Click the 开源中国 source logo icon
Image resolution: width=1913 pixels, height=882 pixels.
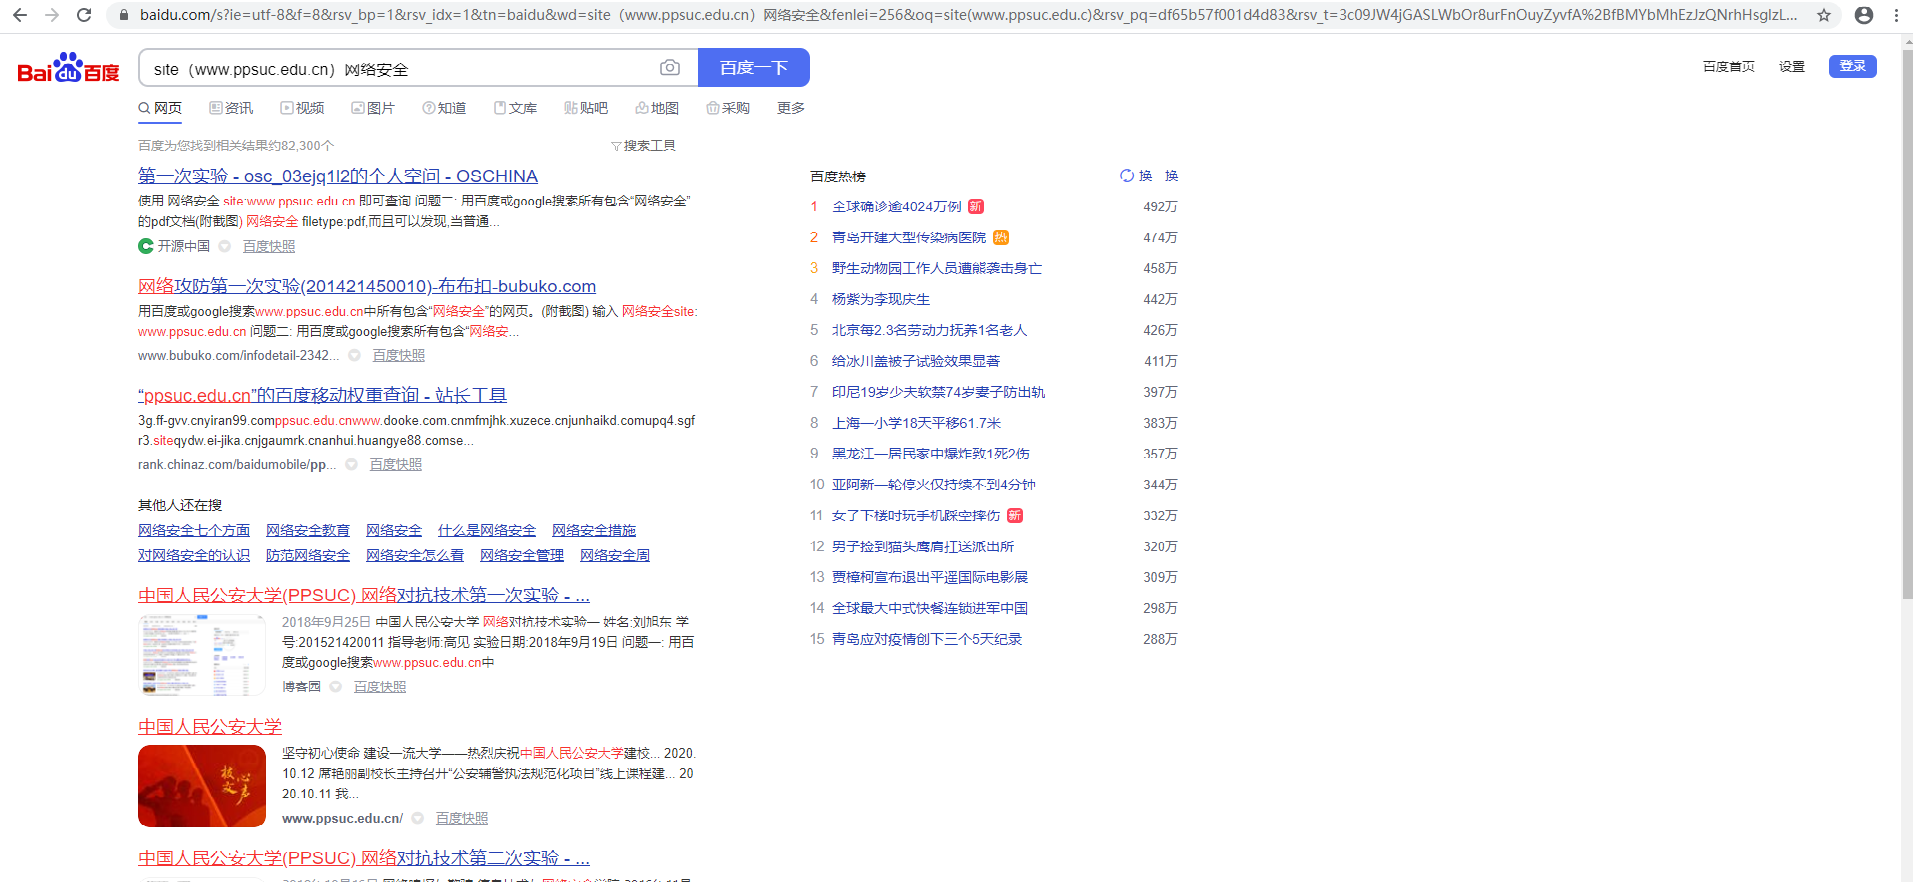tap(146, 246)
